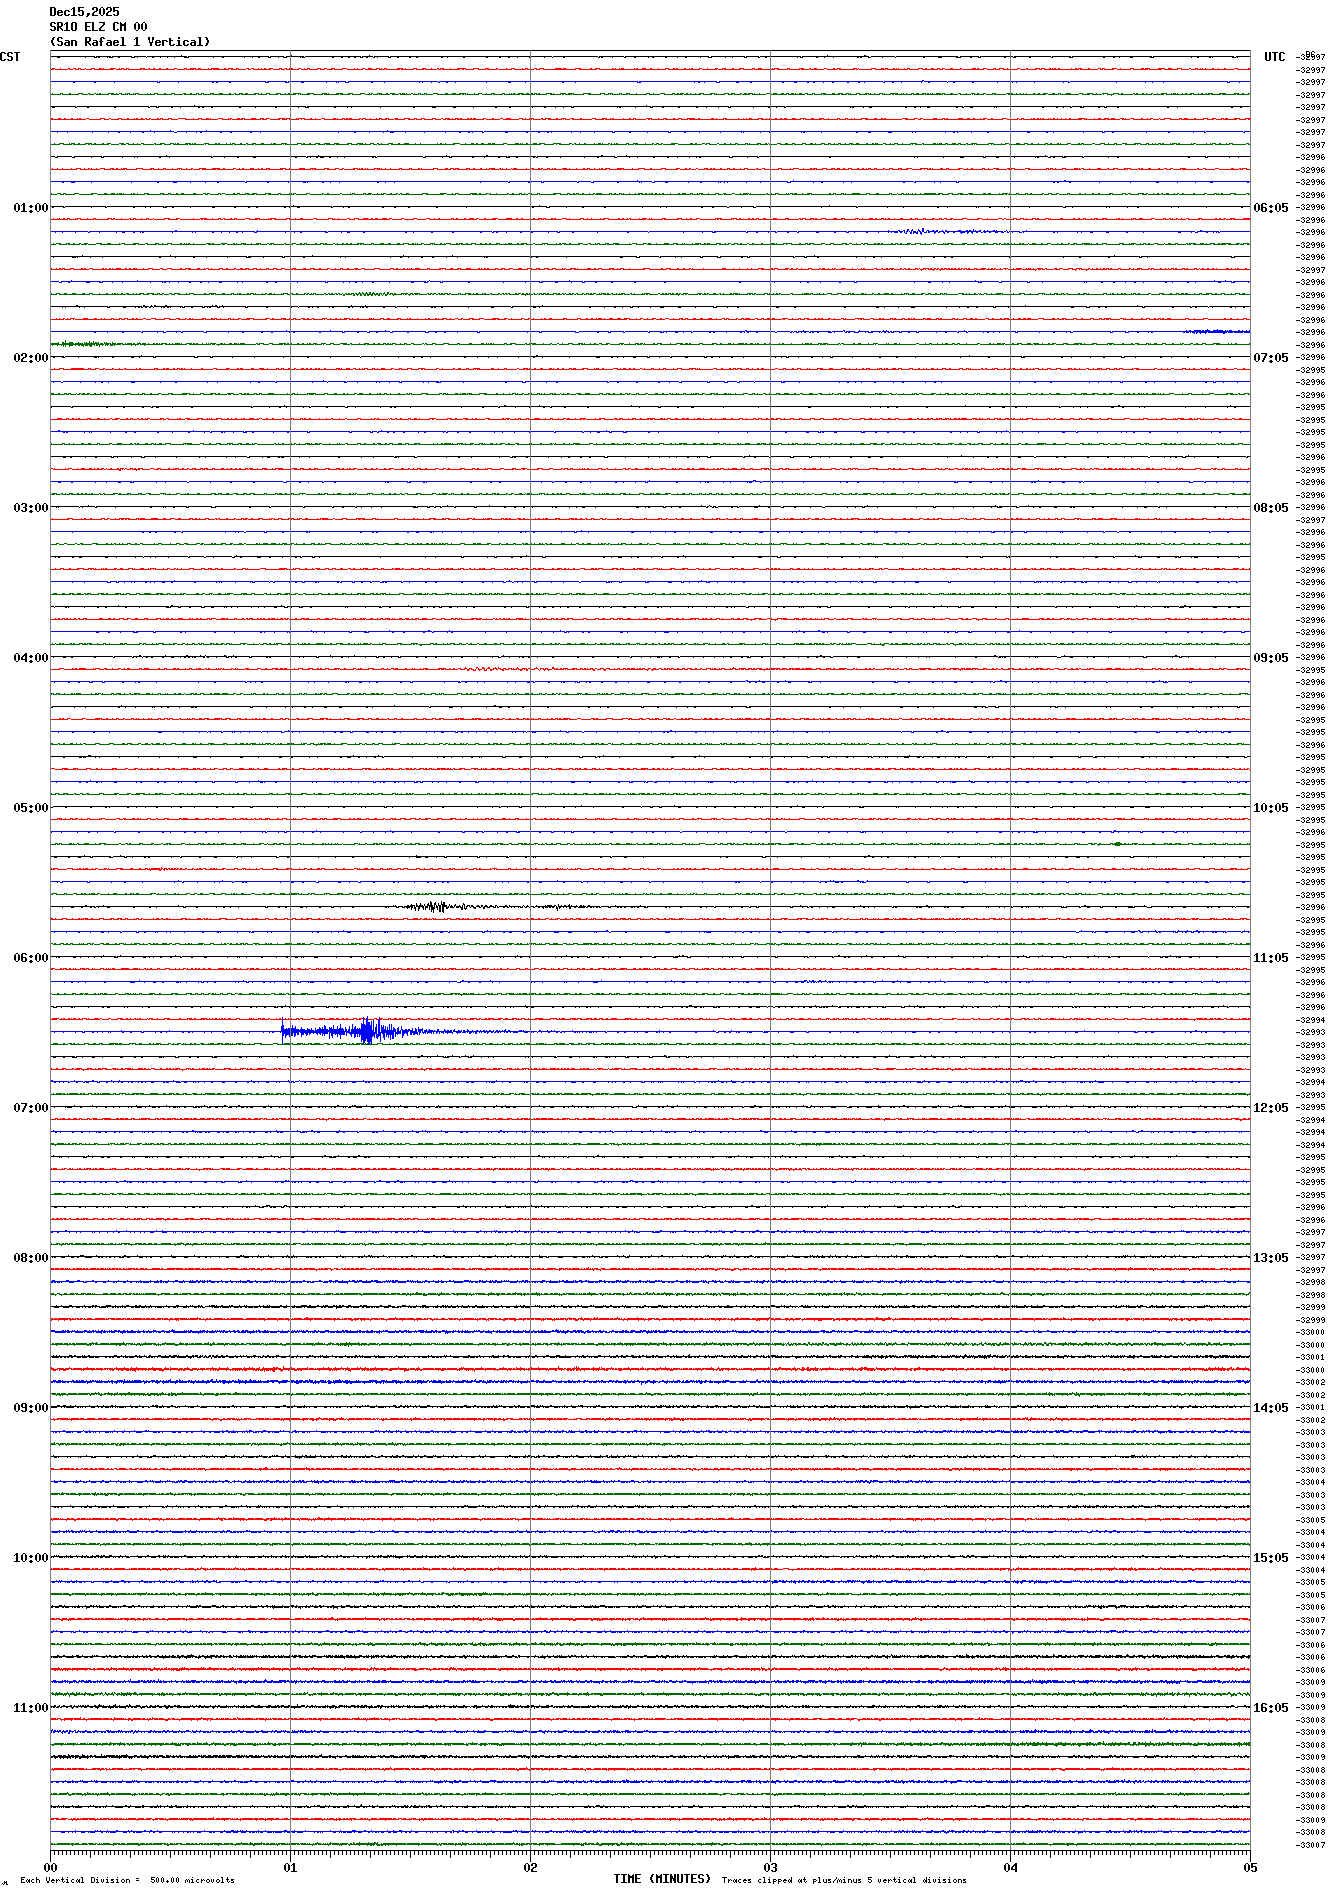The width and height of the screenshot is (1330, 1894).
Task: Select the 04:00 CST time marker
Action: pyautogui.click(x=30, y=658)
